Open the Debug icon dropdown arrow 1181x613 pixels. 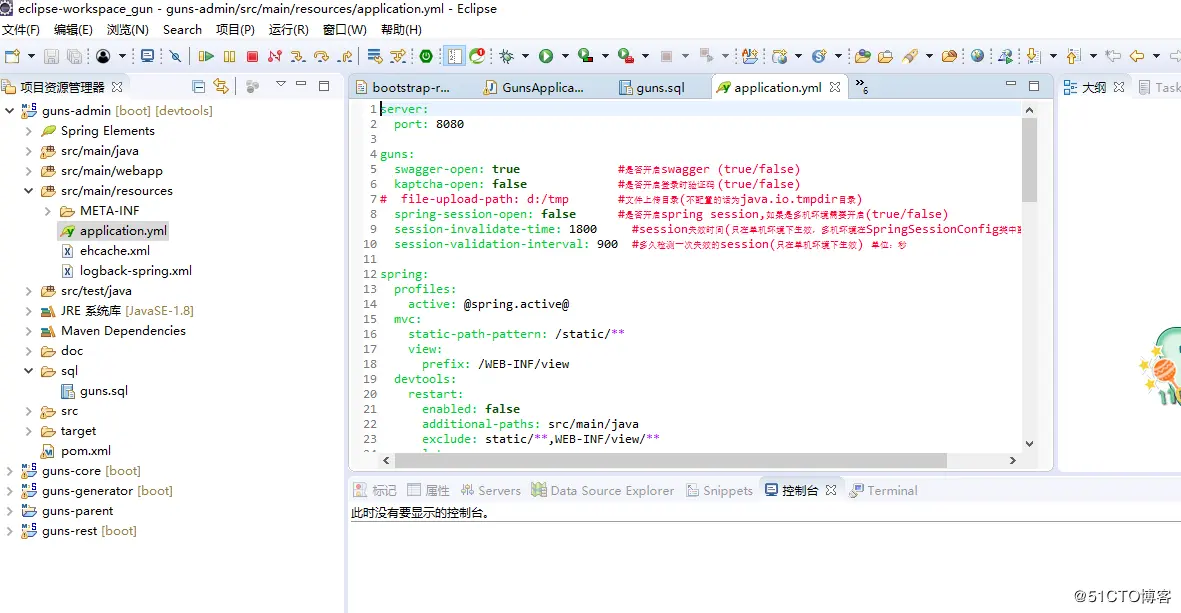coord(526,56)
